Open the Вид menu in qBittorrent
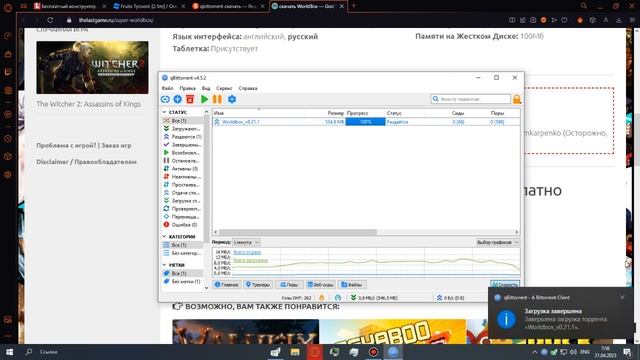This screenshot has height=360, width=640. 206,88
